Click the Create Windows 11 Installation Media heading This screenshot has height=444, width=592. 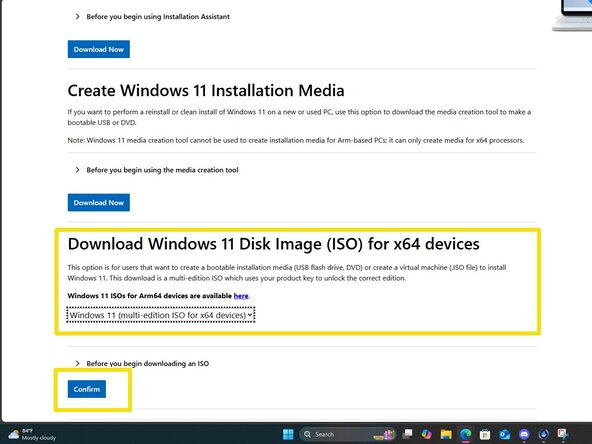(x=206, y=91)
